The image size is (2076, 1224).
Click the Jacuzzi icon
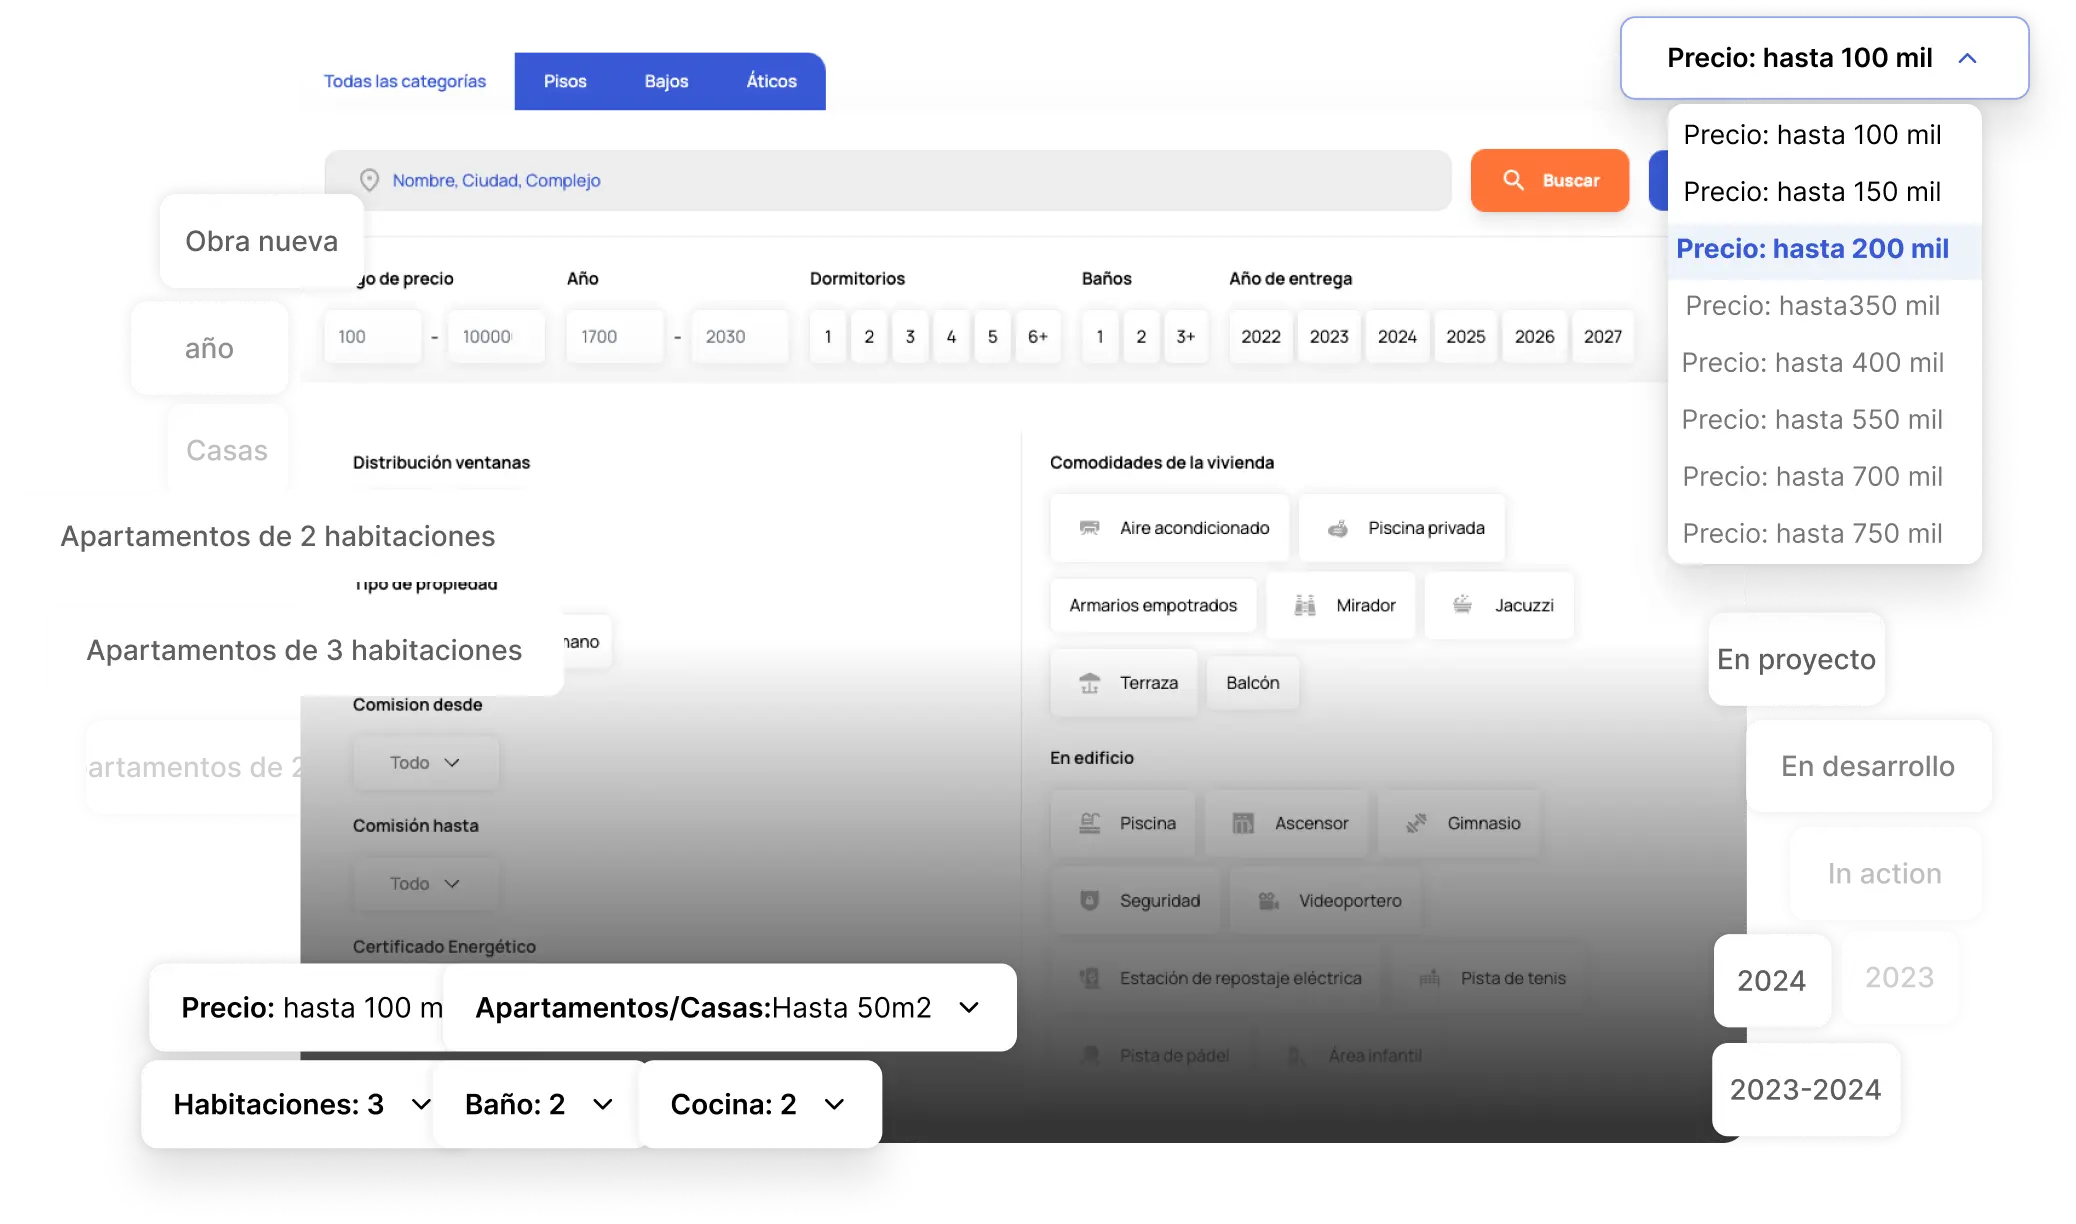tap(1462, 605)
